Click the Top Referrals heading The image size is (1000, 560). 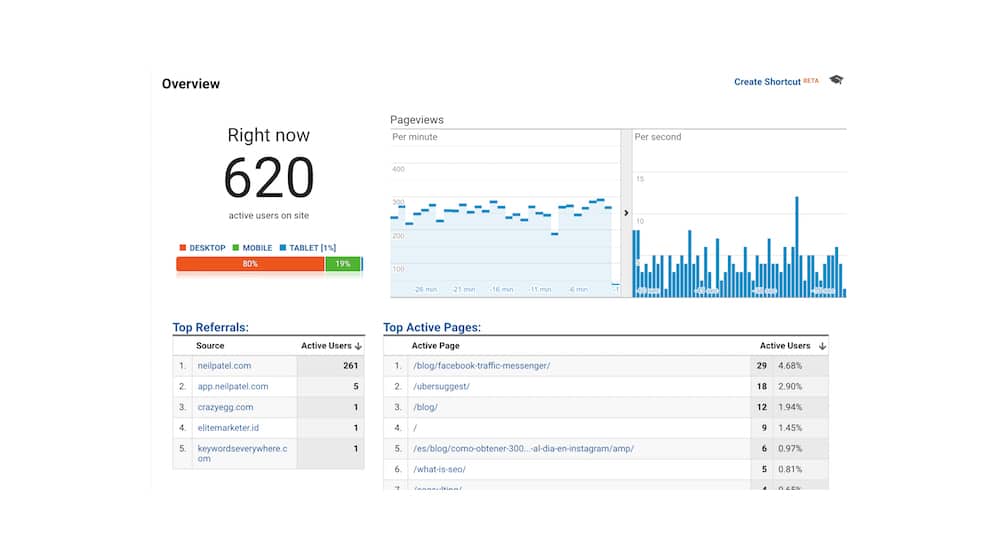point(210,327)
